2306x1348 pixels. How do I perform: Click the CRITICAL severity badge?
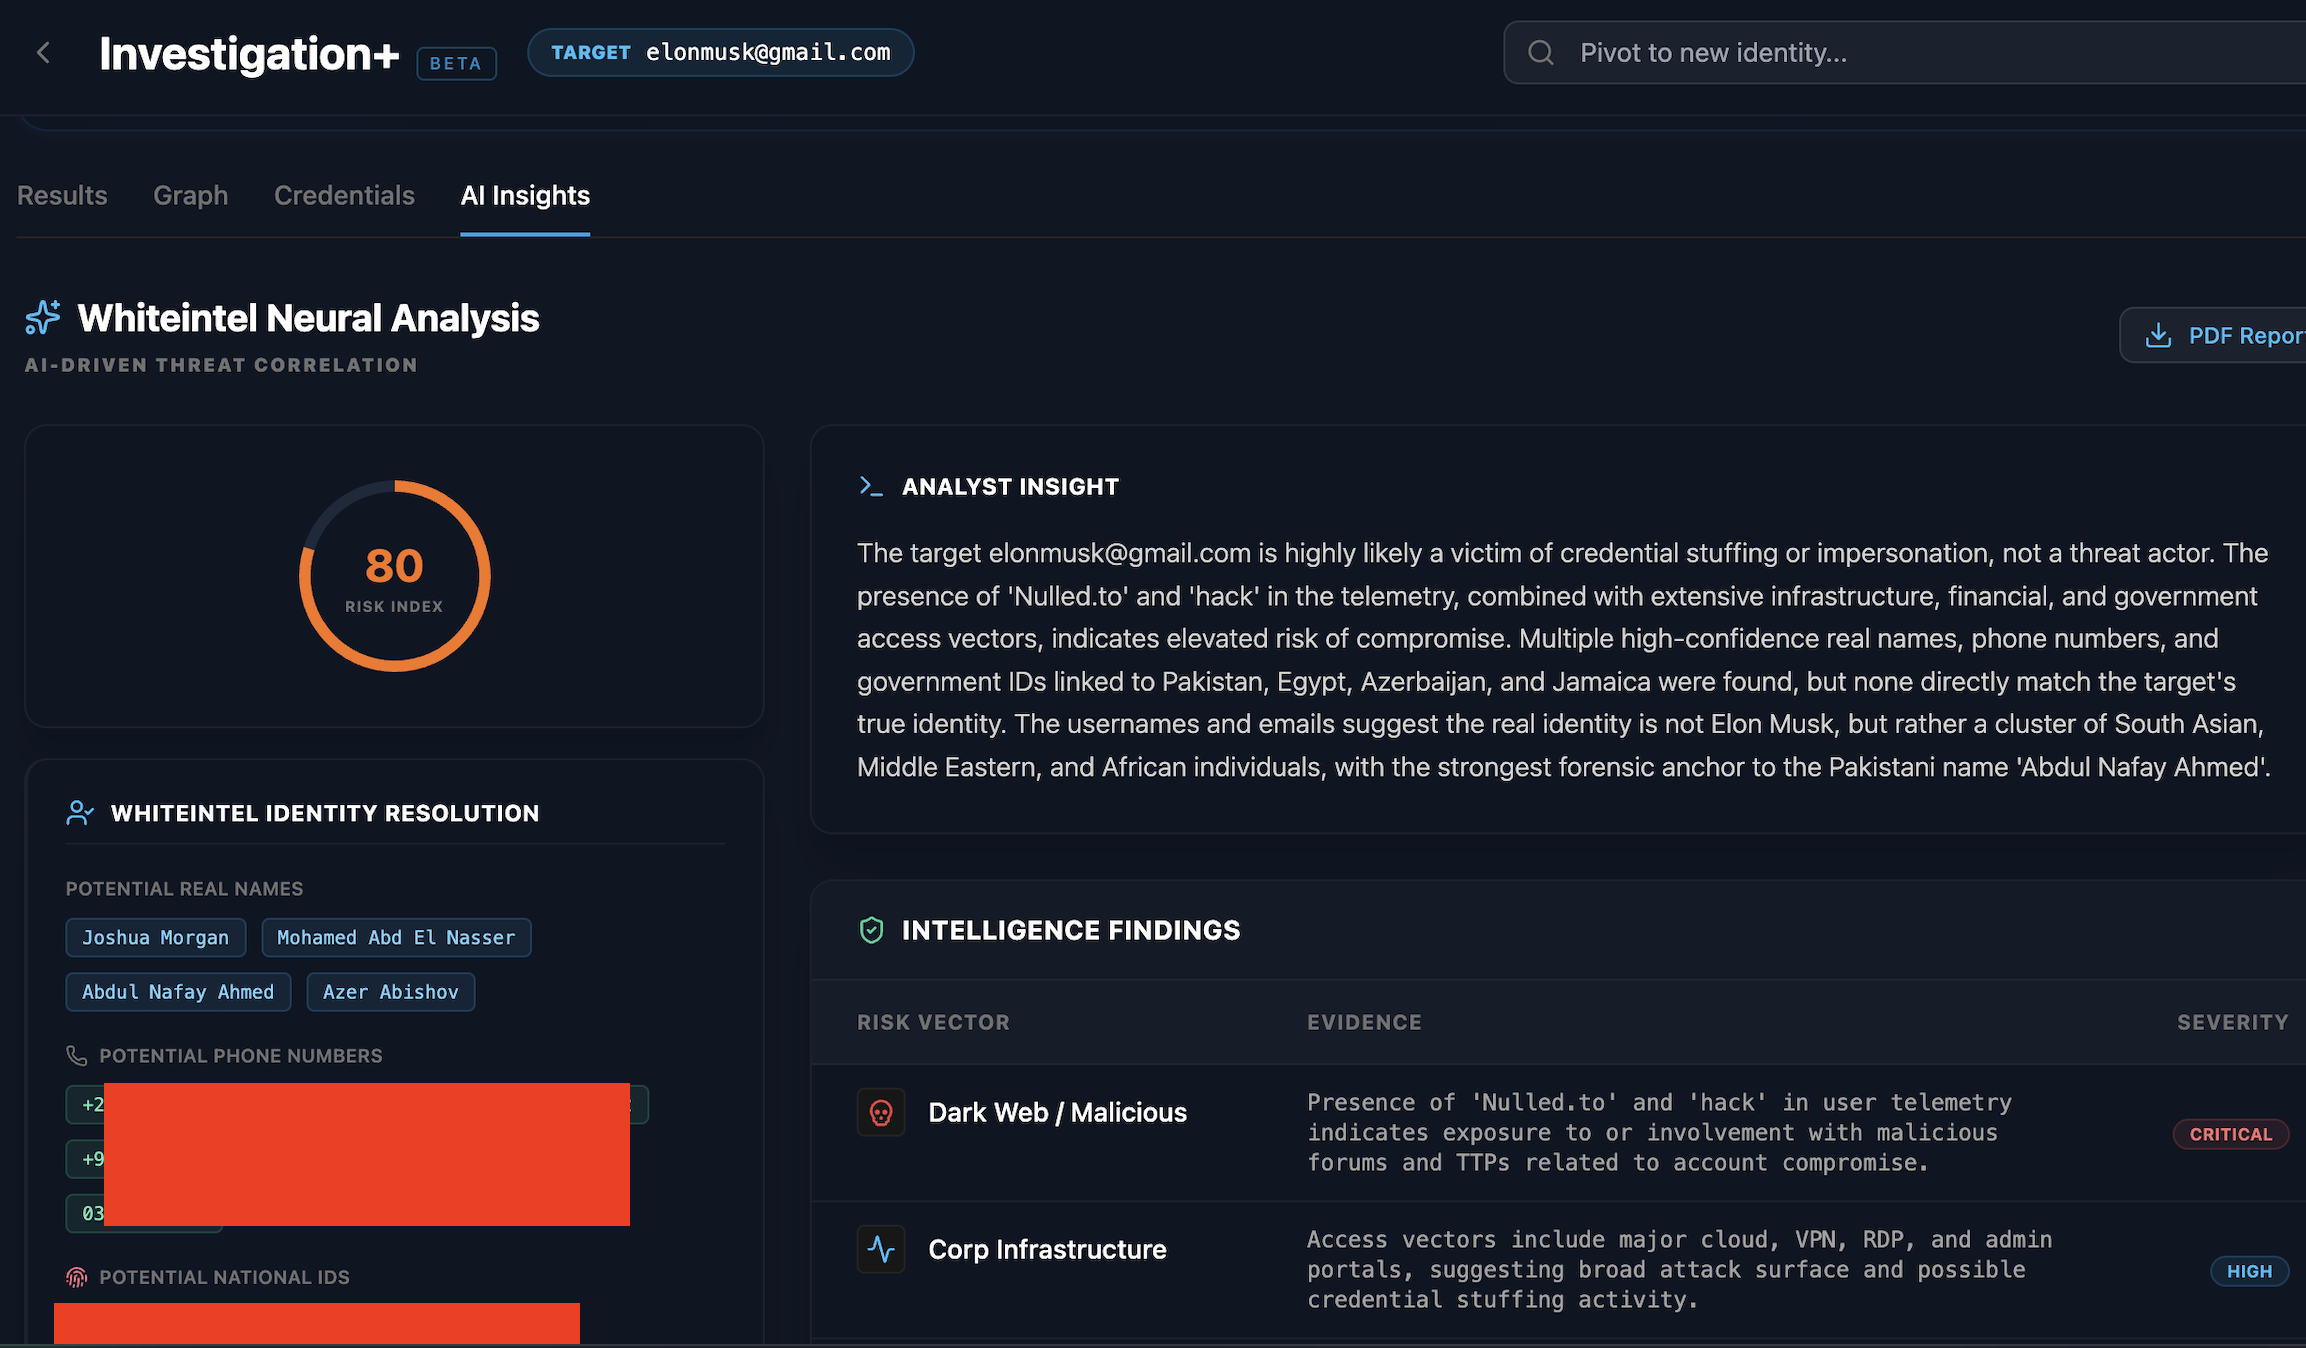2230,1134
